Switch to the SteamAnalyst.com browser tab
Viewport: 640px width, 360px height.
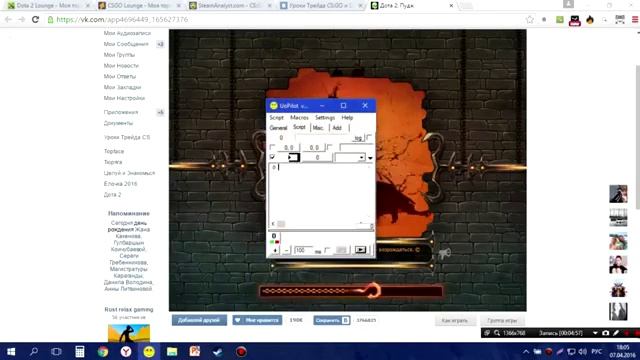tap(231, 6)
